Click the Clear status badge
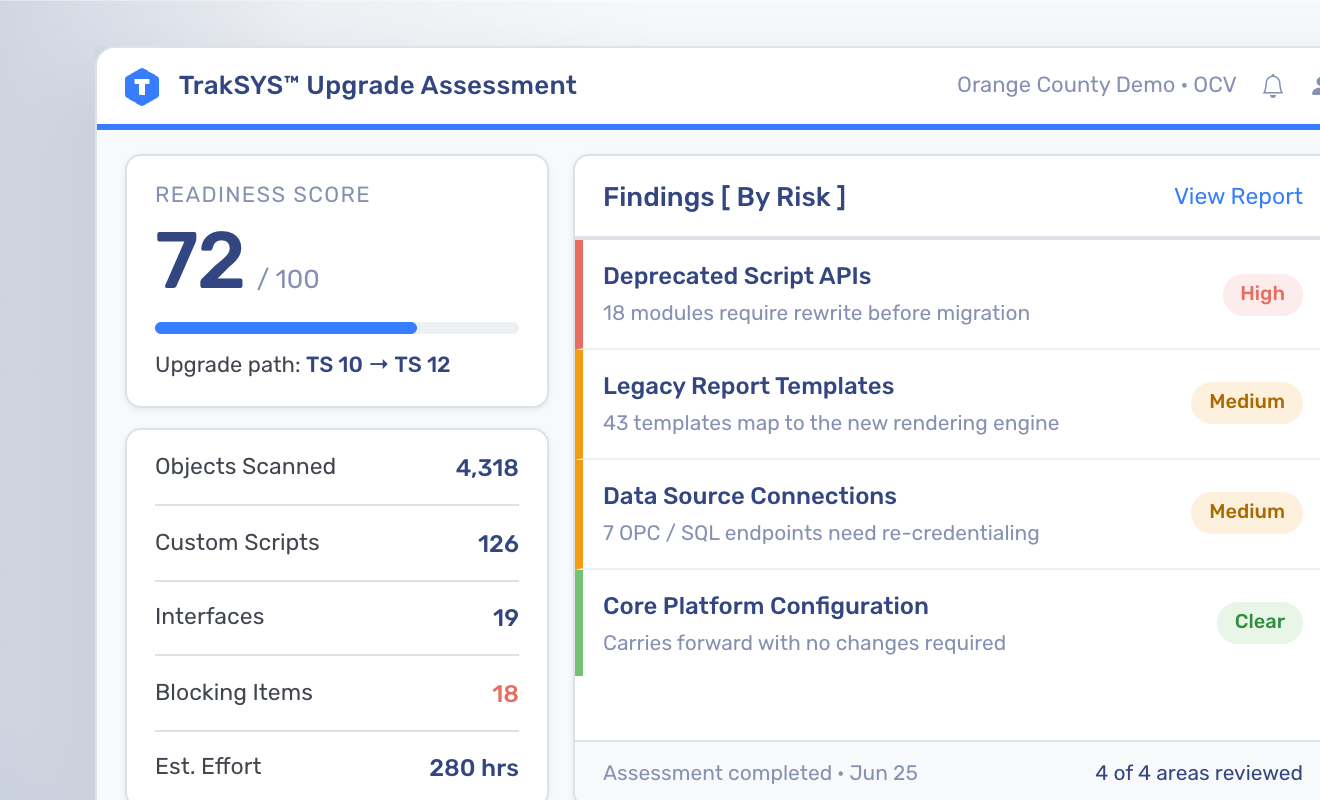The width and height of the screenshot is (1320, 800). [1259, 622]
